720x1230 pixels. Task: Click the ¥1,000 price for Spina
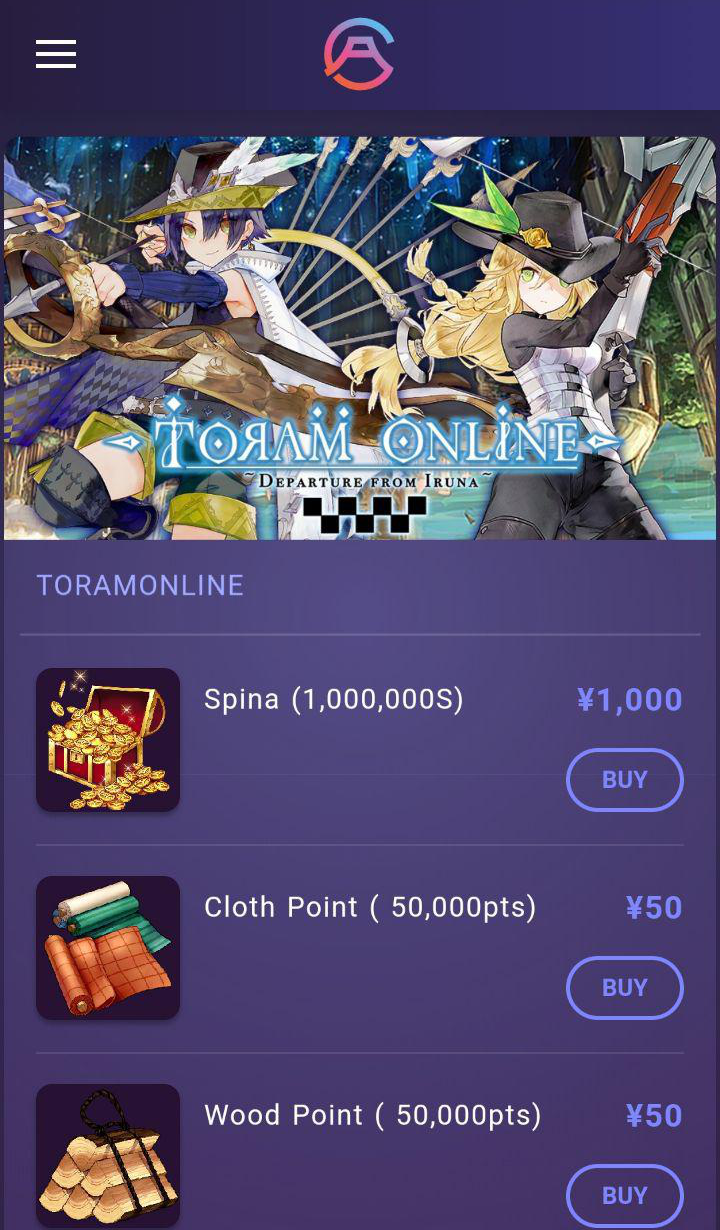[x=630, y=700]
